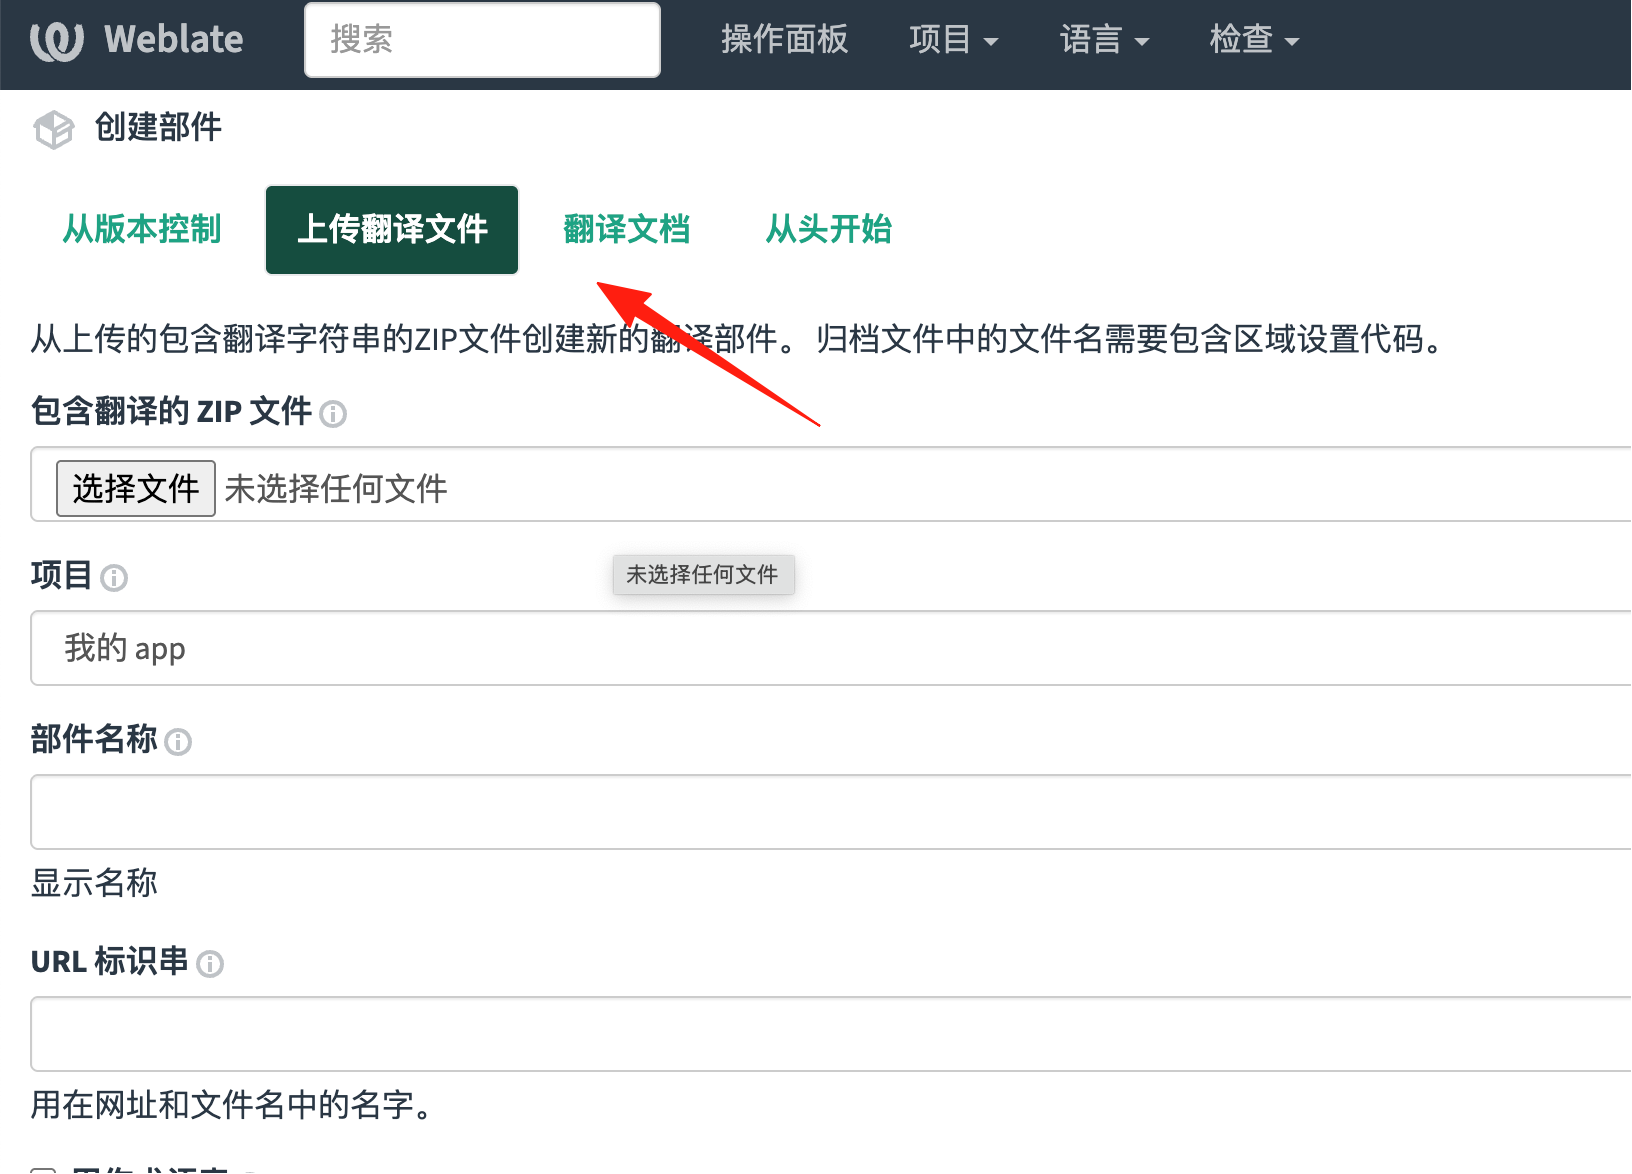Click the URL 标识串 input field
This screenshot has width=1632, height=1174.
831,1034
